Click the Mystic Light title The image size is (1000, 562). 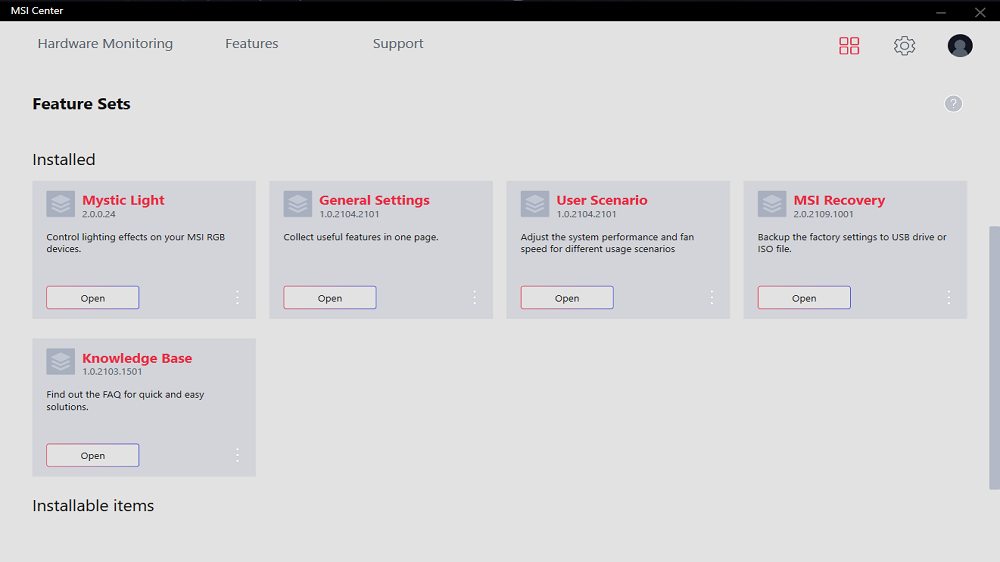123,200
